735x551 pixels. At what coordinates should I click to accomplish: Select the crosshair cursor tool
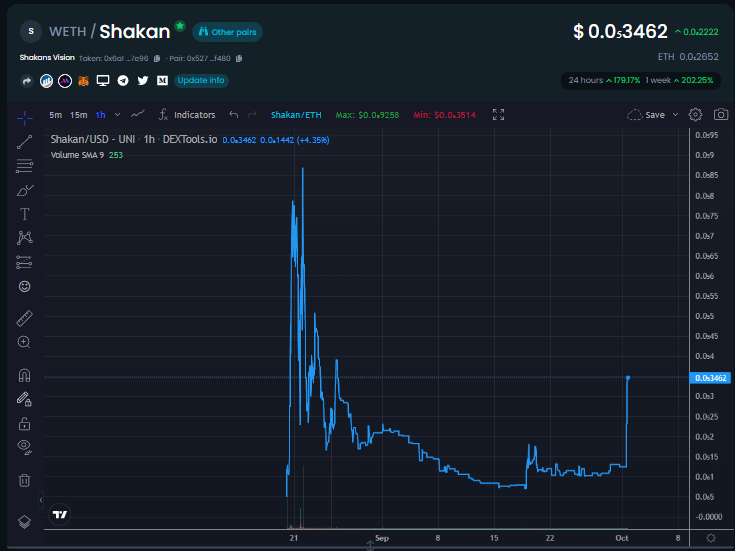click(x=24, y=117)
